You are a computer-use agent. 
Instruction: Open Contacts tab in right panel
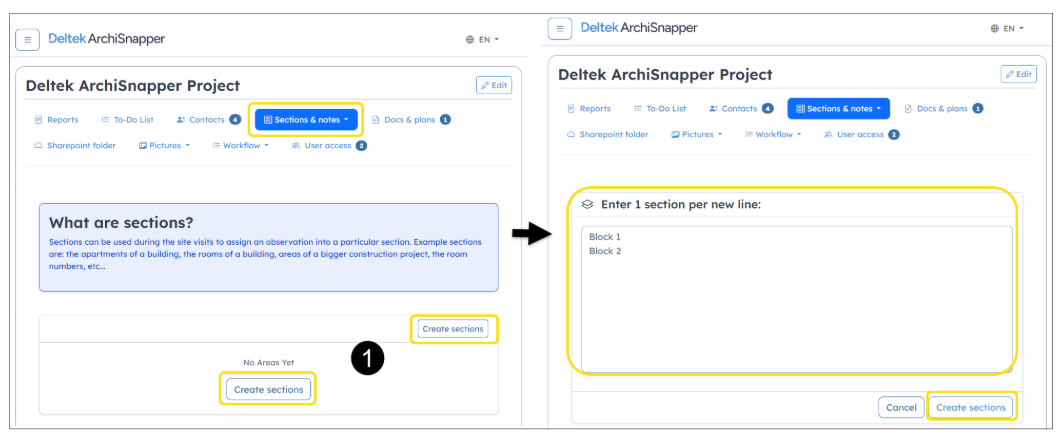click(741, 108)
